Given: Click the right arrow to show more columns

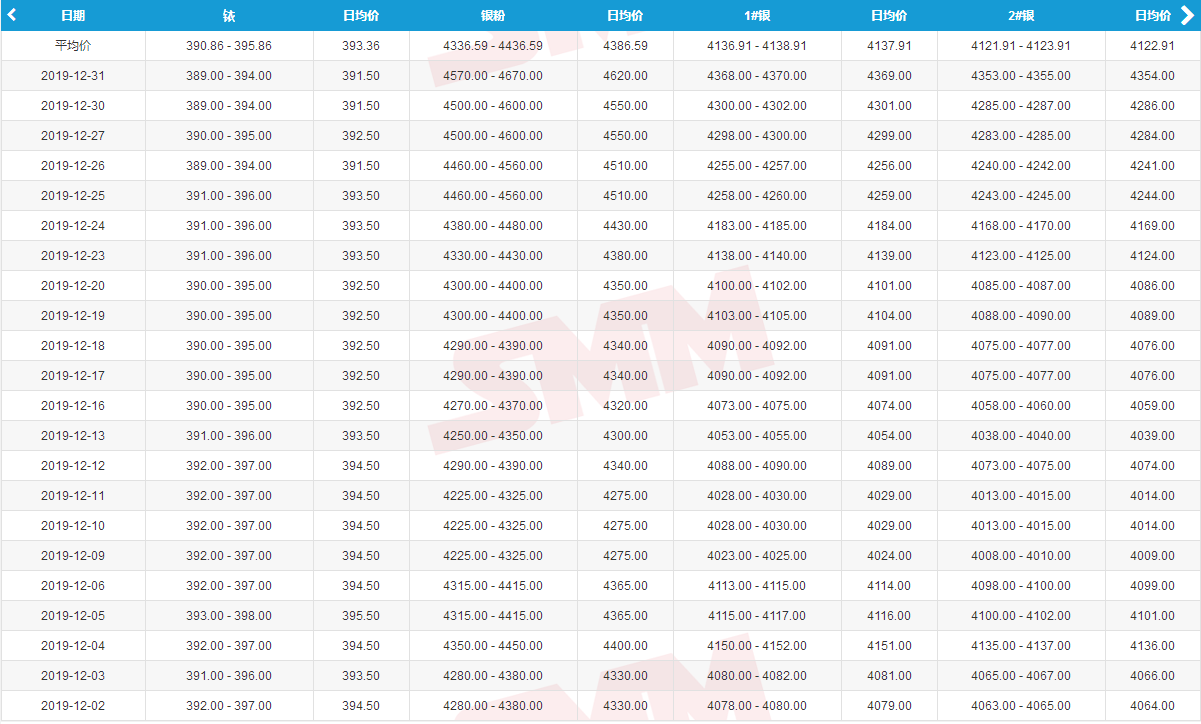Looking at the screenshot, I should [1187, 15].
